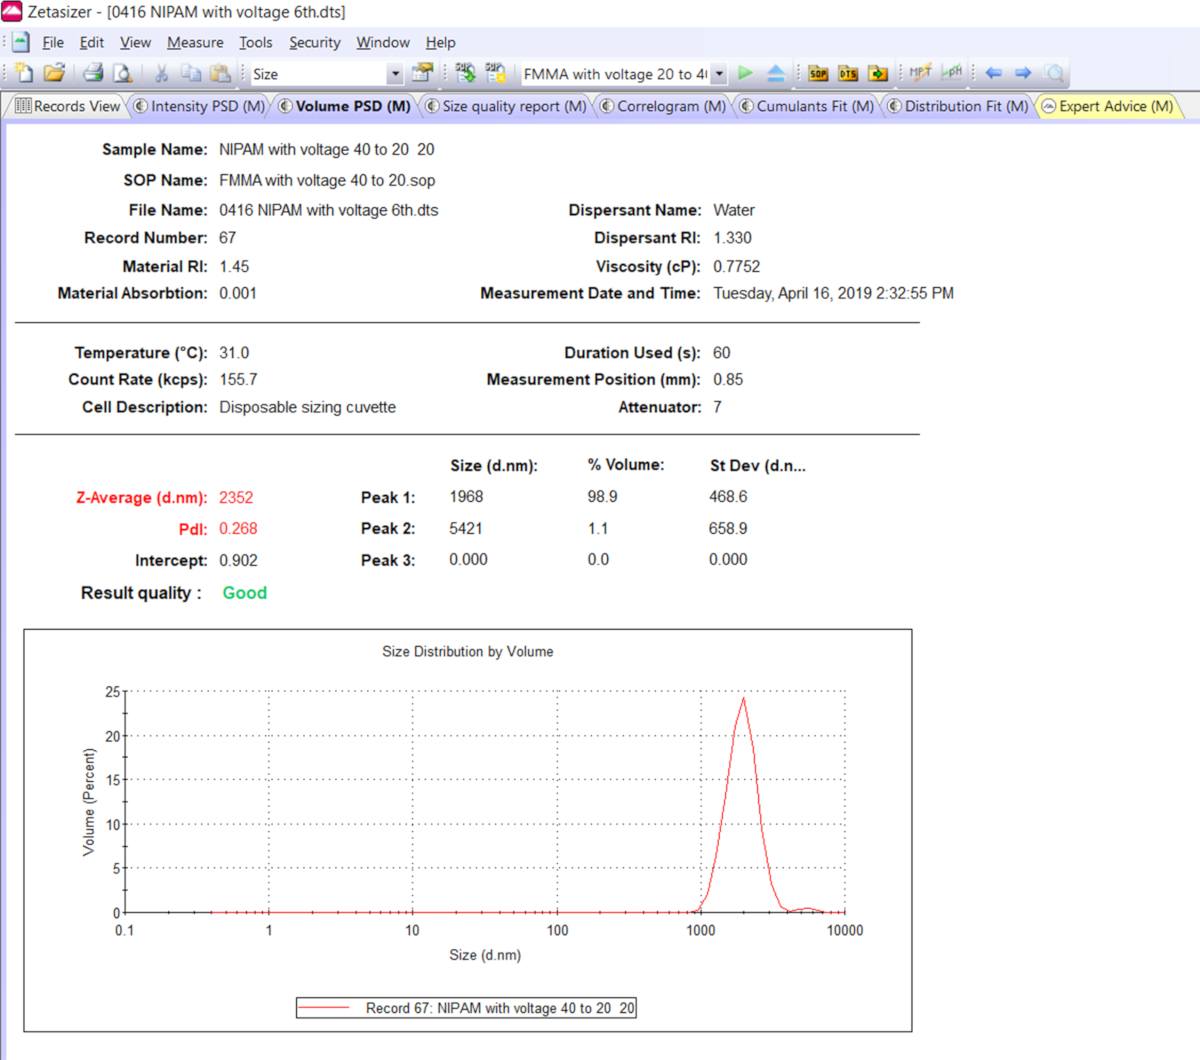Open the Correlogram (M) tab
Viewport: 1200px width, 1060px height.
click(663, 106)
